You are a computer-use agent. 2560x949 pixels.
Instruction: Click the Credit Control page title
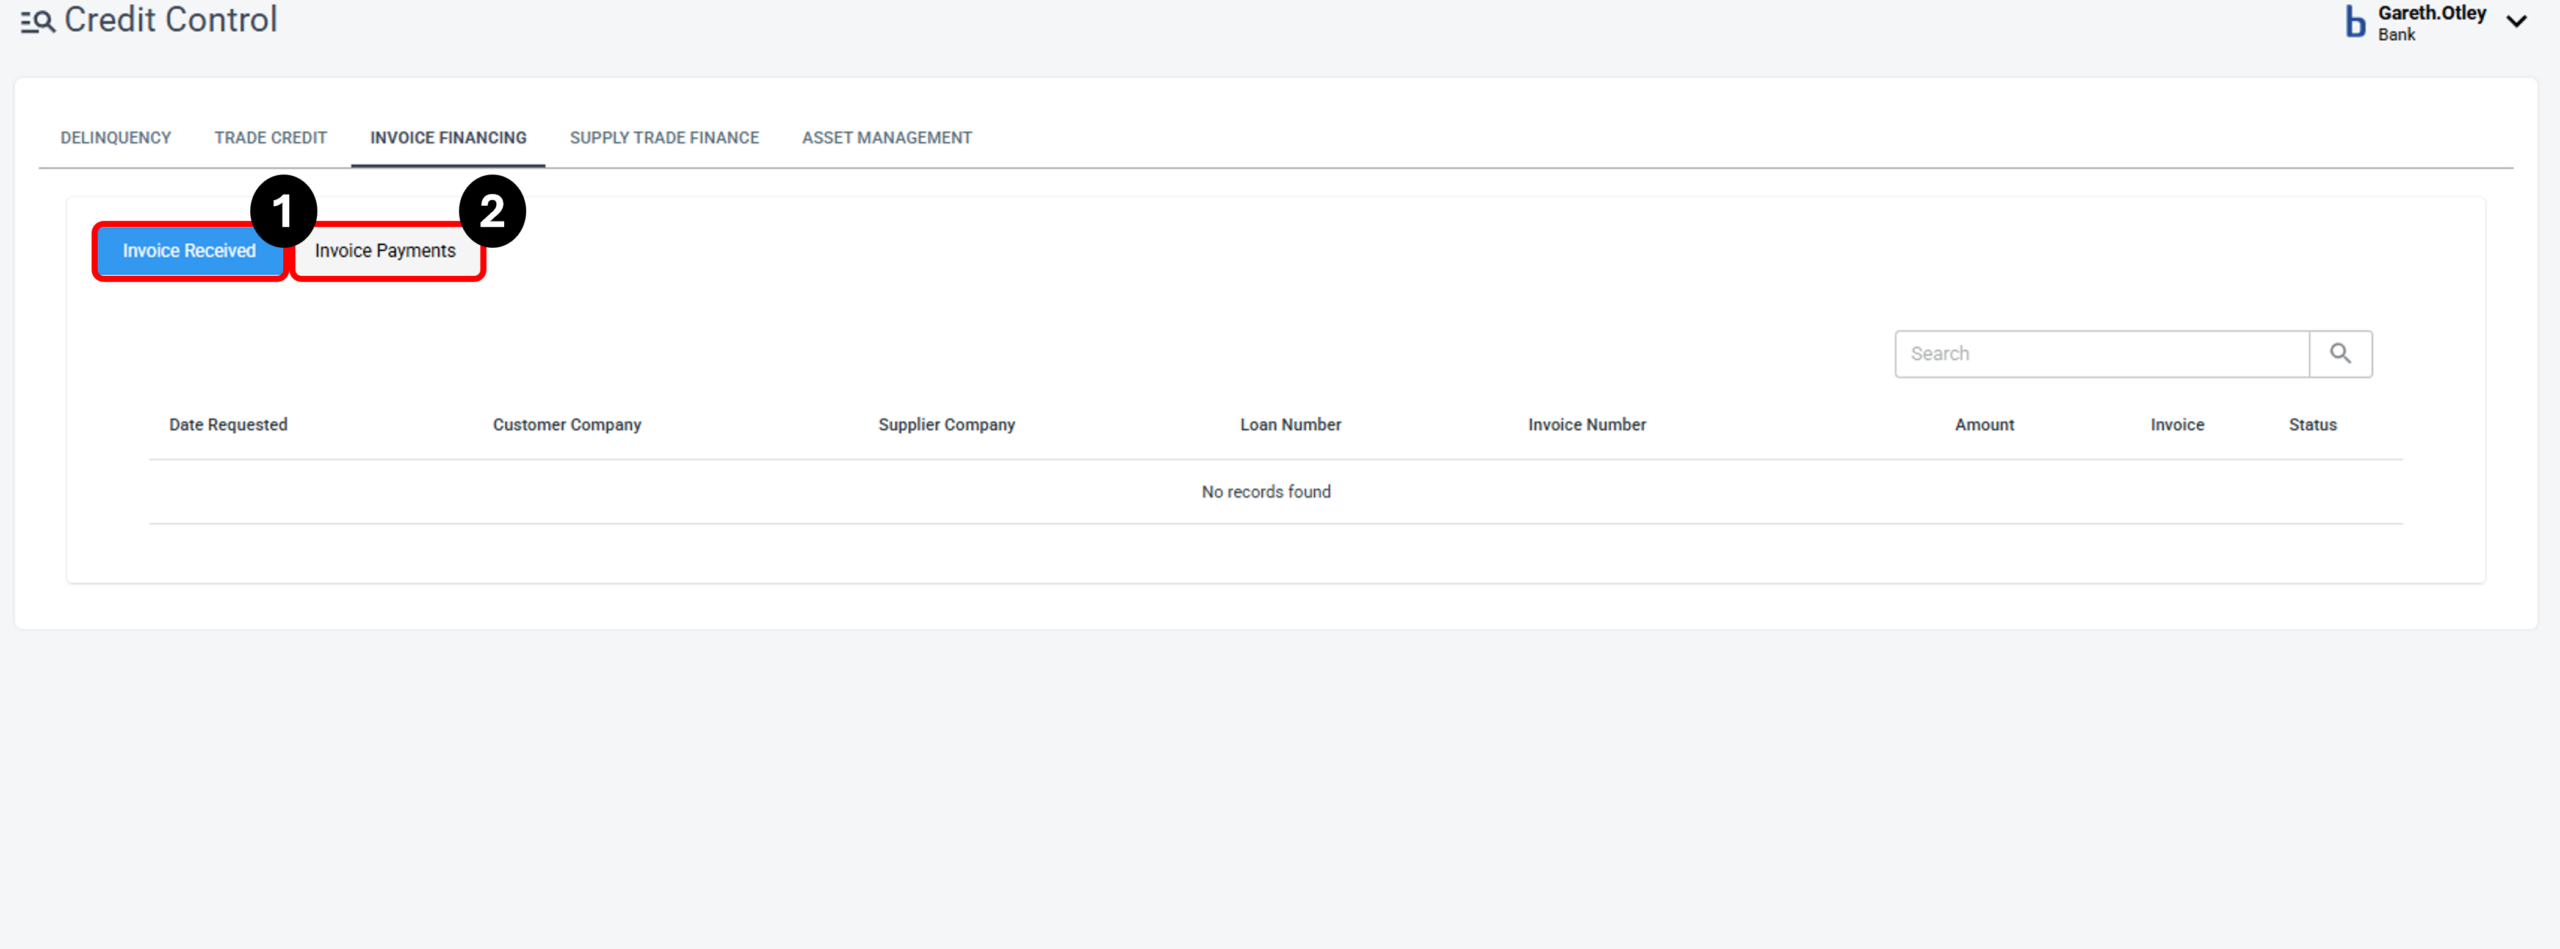tap(169, 19)
